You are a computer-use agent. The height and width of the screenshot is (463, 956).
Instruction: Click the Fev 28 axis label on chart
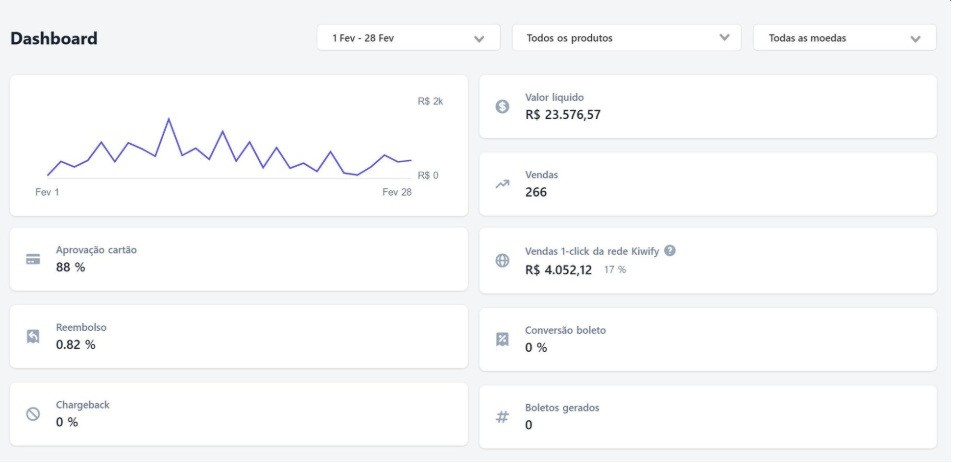[397, 192]
